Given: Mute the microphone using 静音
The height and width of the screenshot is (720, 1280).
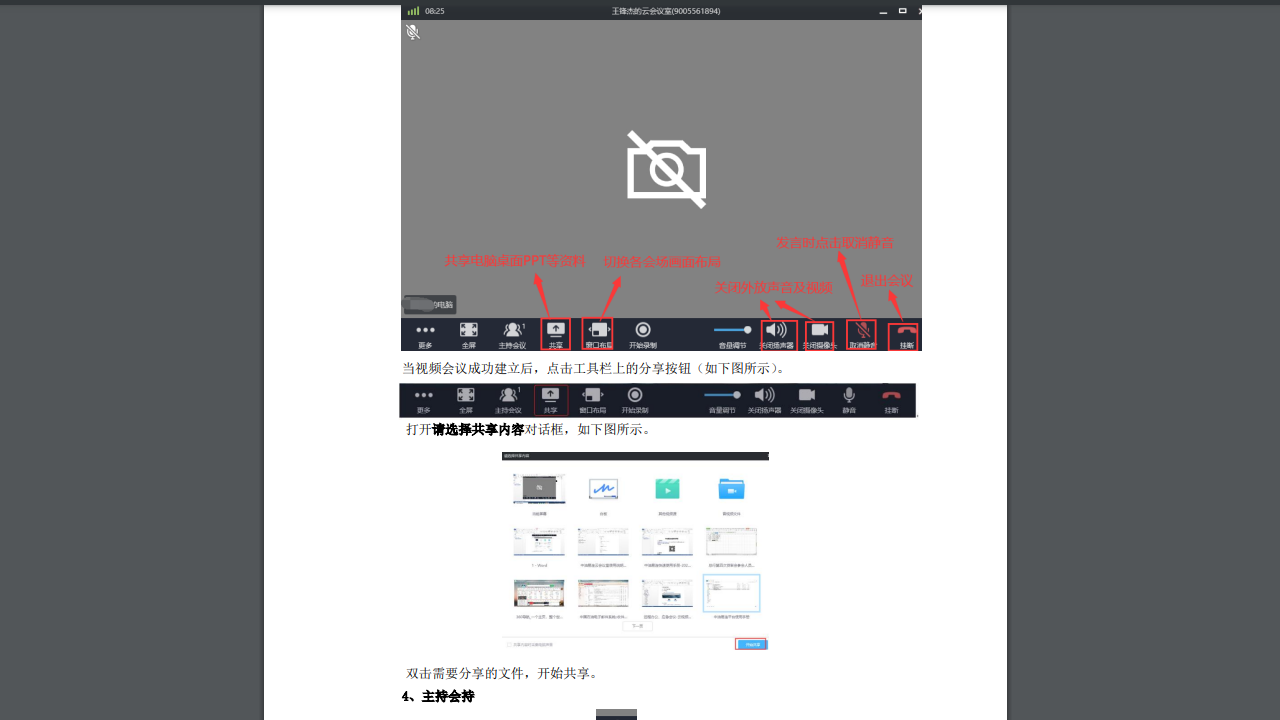Looking at the screenshot, I should [849, 396].
